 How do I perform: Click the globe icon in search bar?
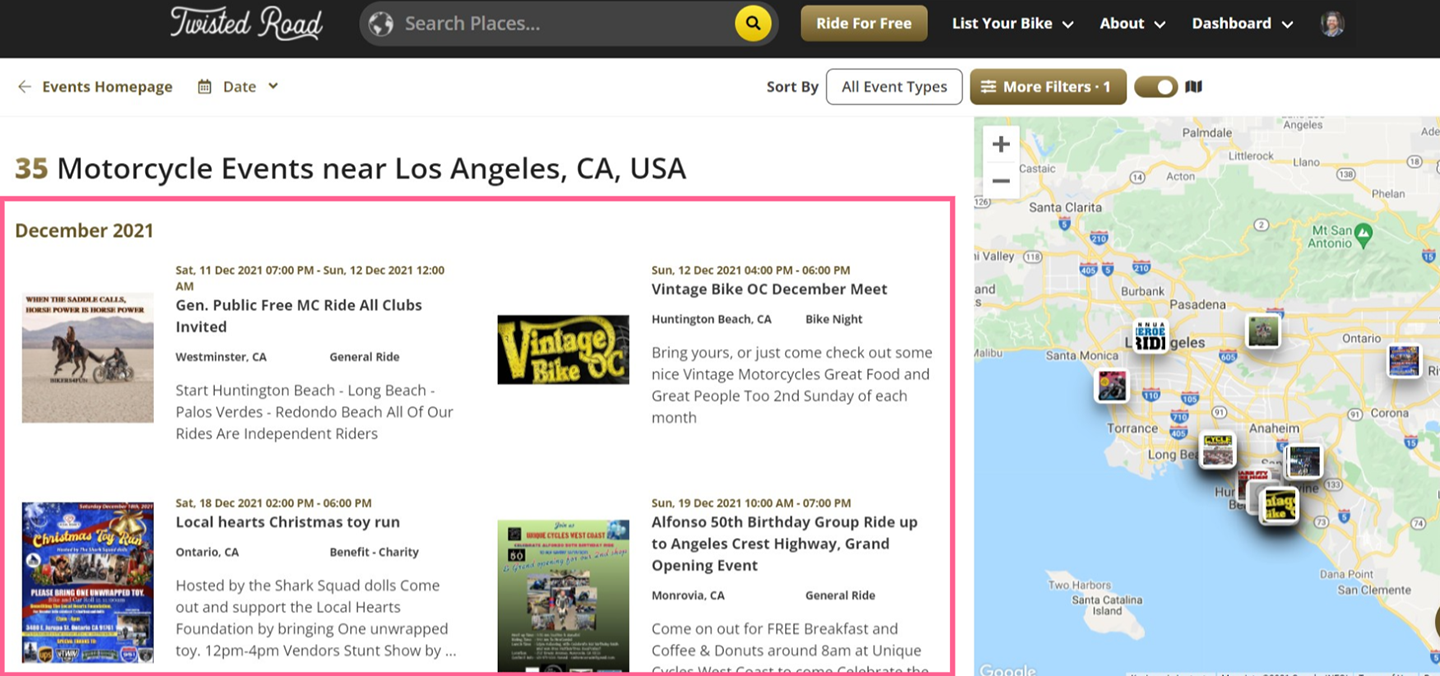tap(381, 23)
